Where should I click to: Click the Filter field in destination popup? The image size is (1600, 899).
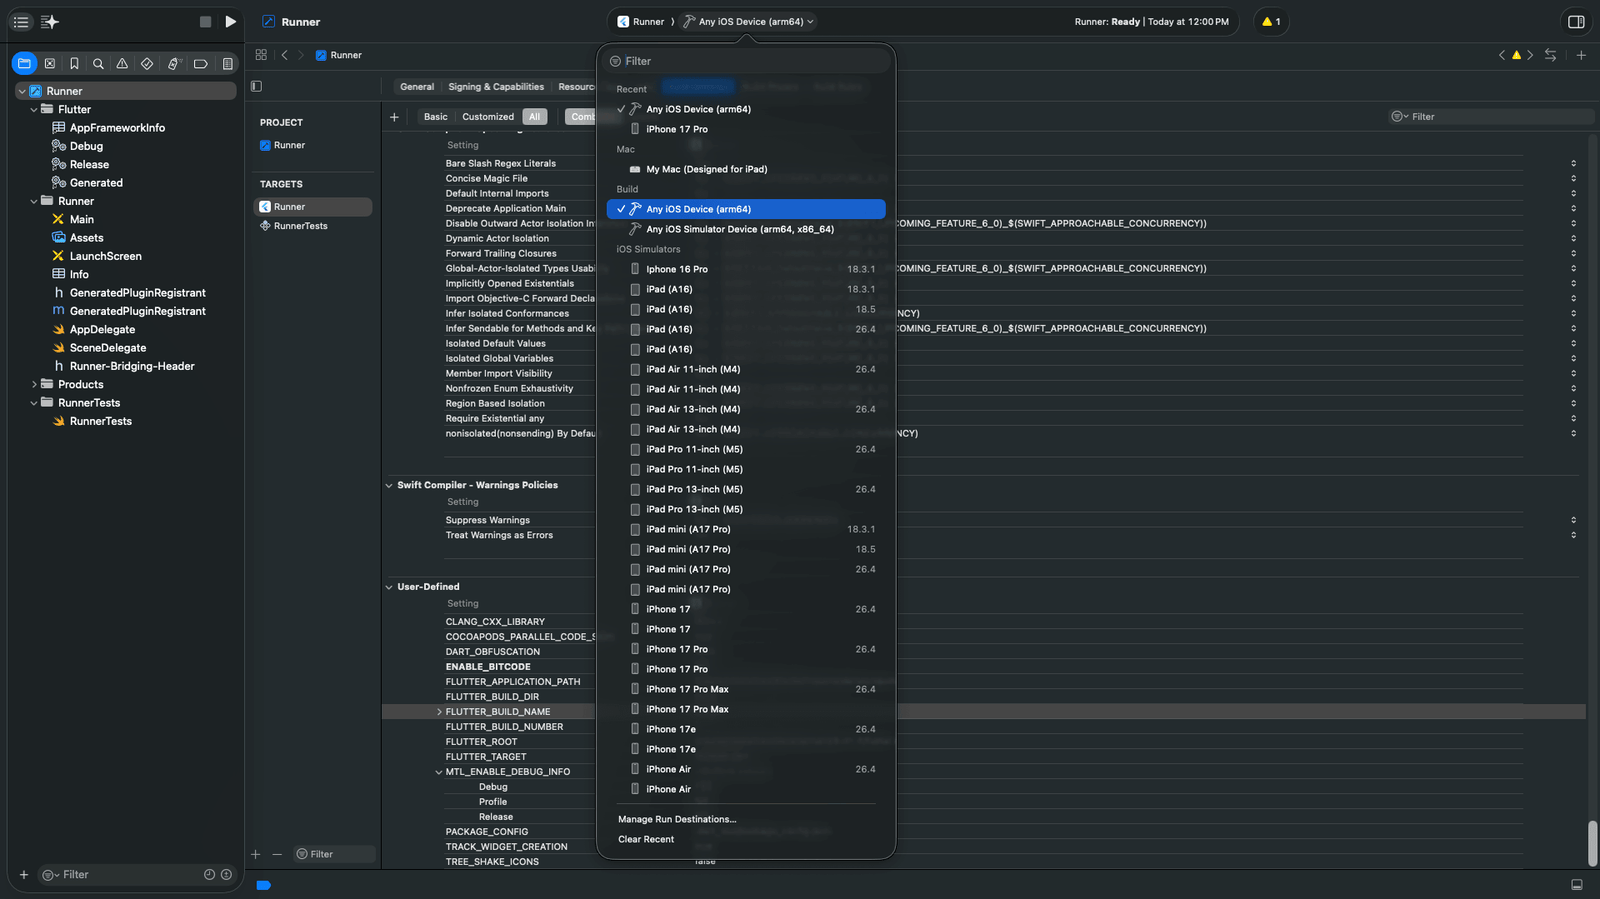[x=746, y=61]
